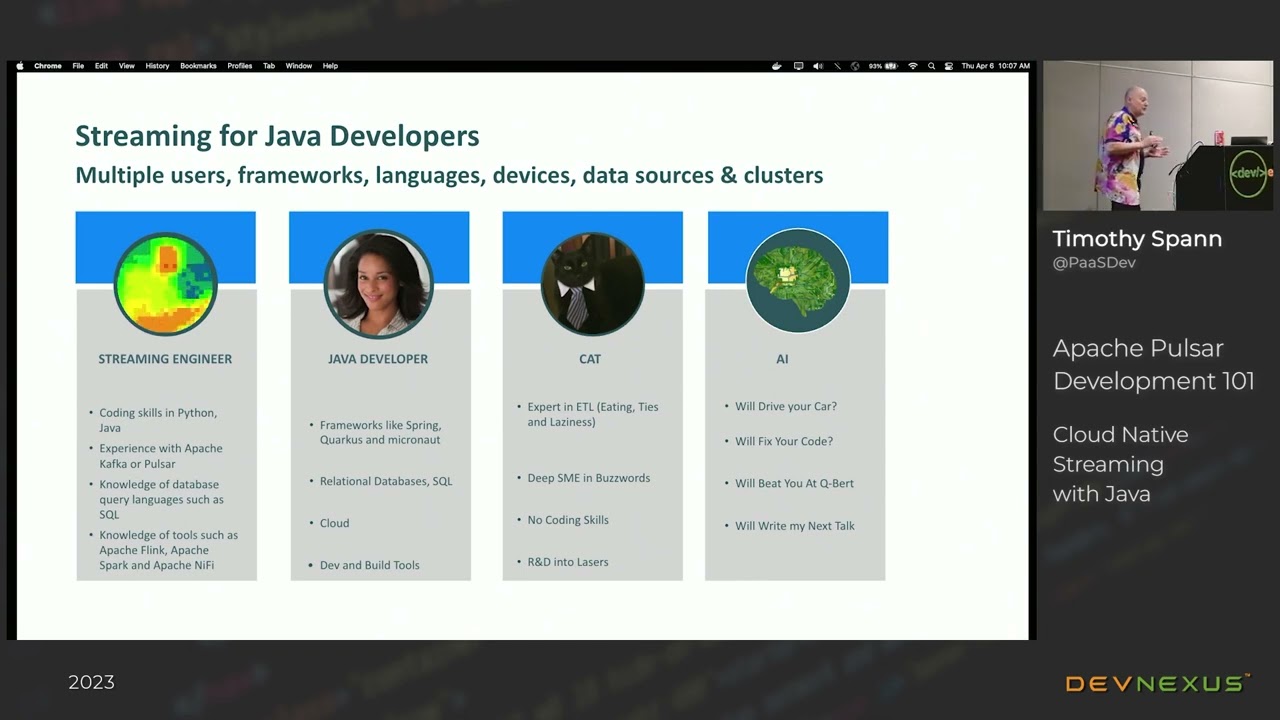The image size is (1280, 720).
Task: Click the Thu Apr 6 10:07 AM clock
Action: click(995, 66)
